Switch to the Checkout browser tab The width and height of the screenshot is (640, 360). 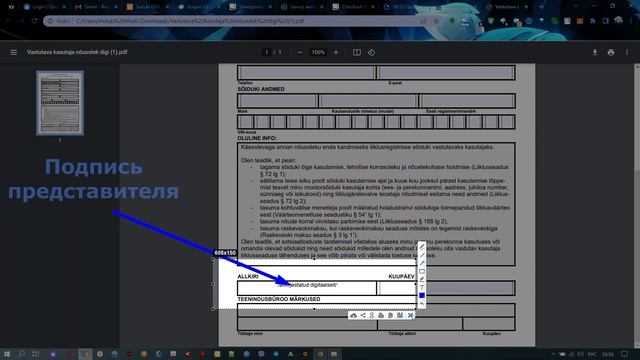coord(353,7)
